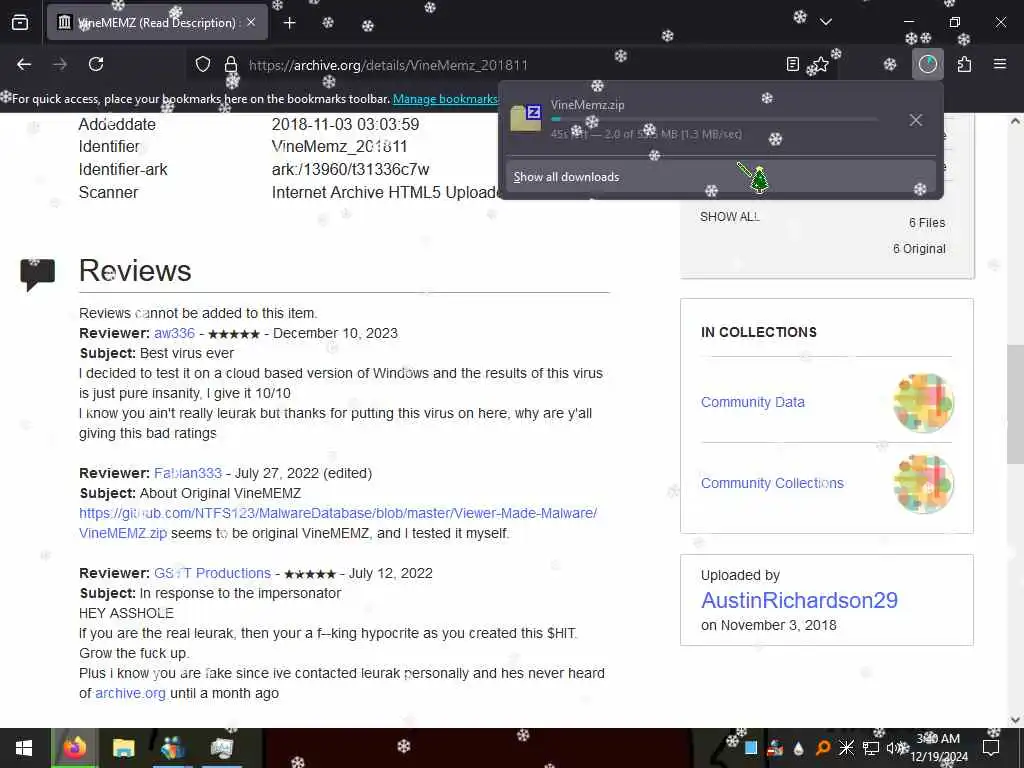Click the Community Collections thumbnail
This screenshot has height=768, width=1024.
coord(923,484)
